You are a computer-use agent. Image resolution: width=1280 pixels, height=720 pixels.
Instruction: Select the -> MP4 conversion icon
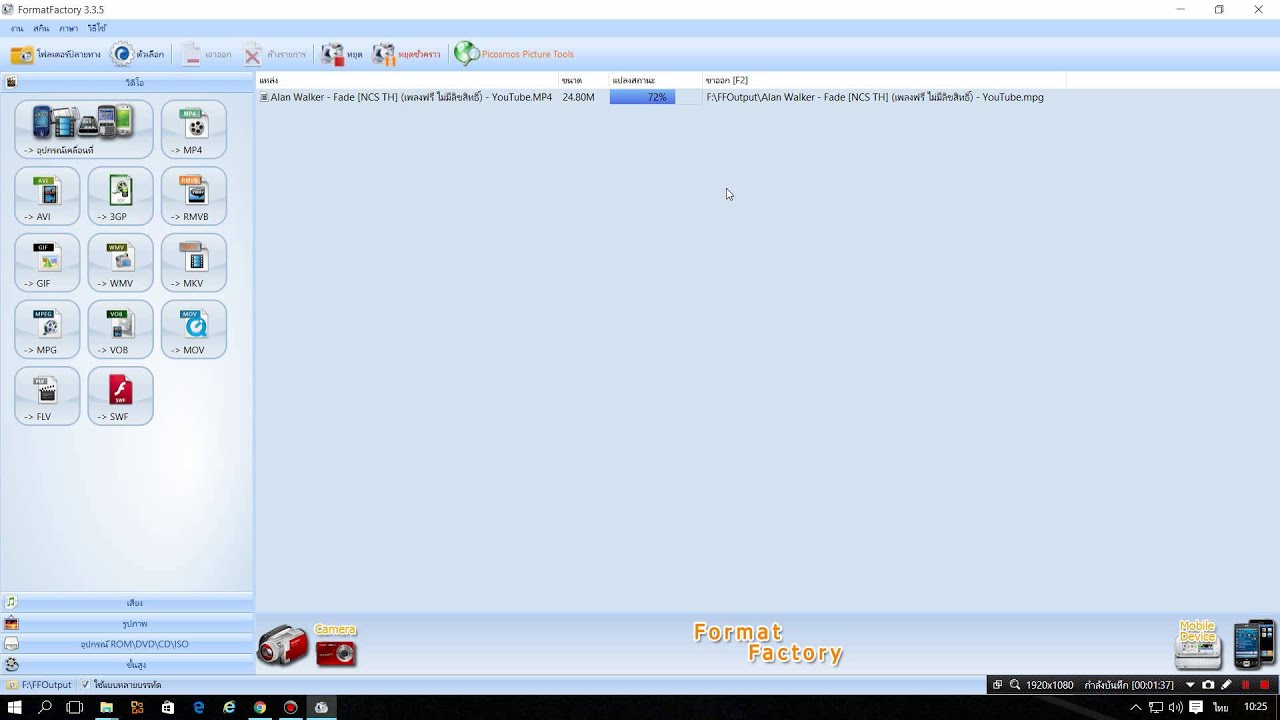point(194,129)
